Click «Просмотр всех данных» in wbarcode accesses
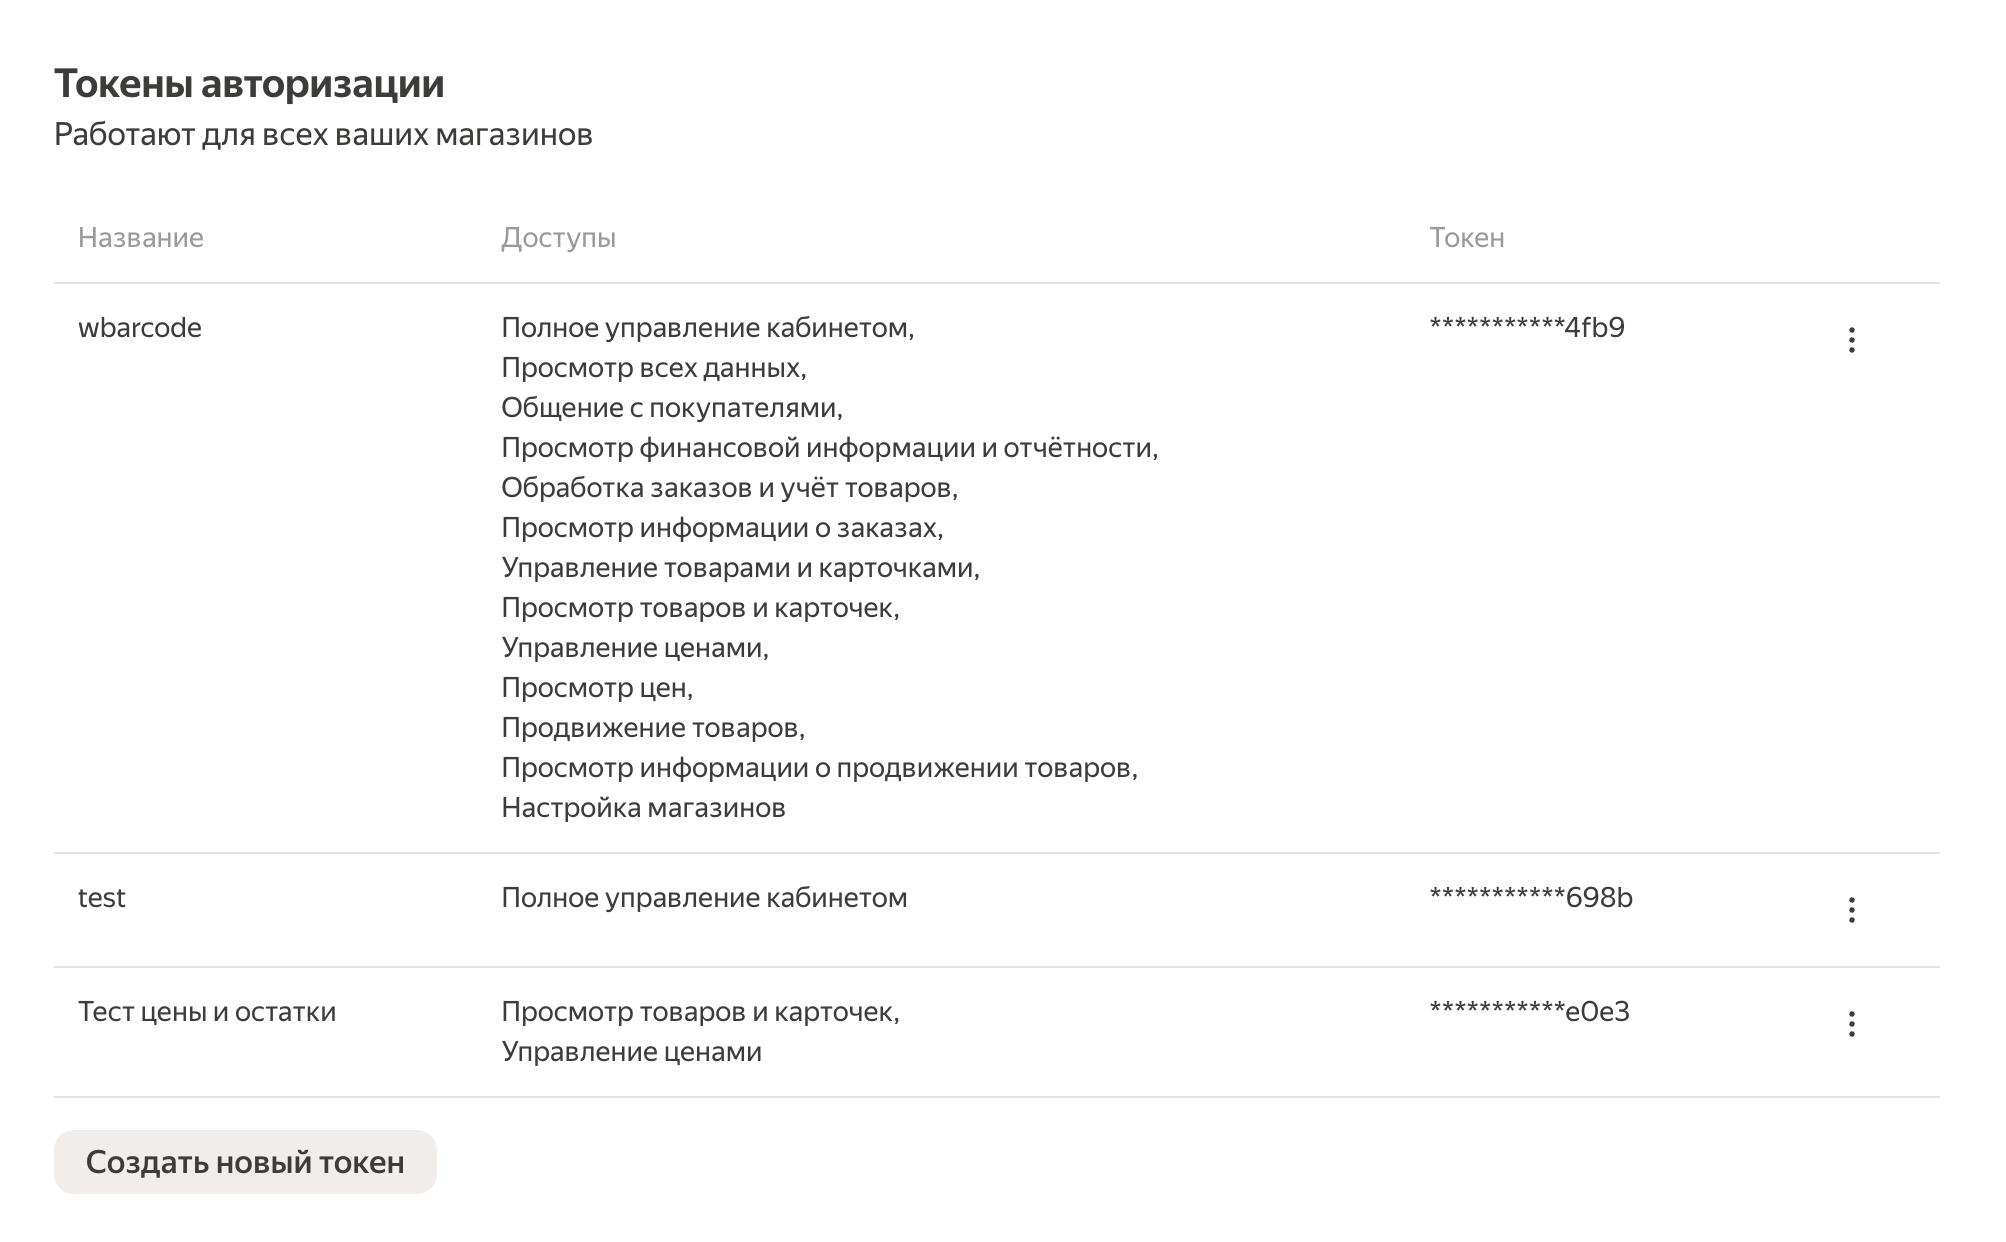The image size is (2006, 1242). tap(652, 366)
